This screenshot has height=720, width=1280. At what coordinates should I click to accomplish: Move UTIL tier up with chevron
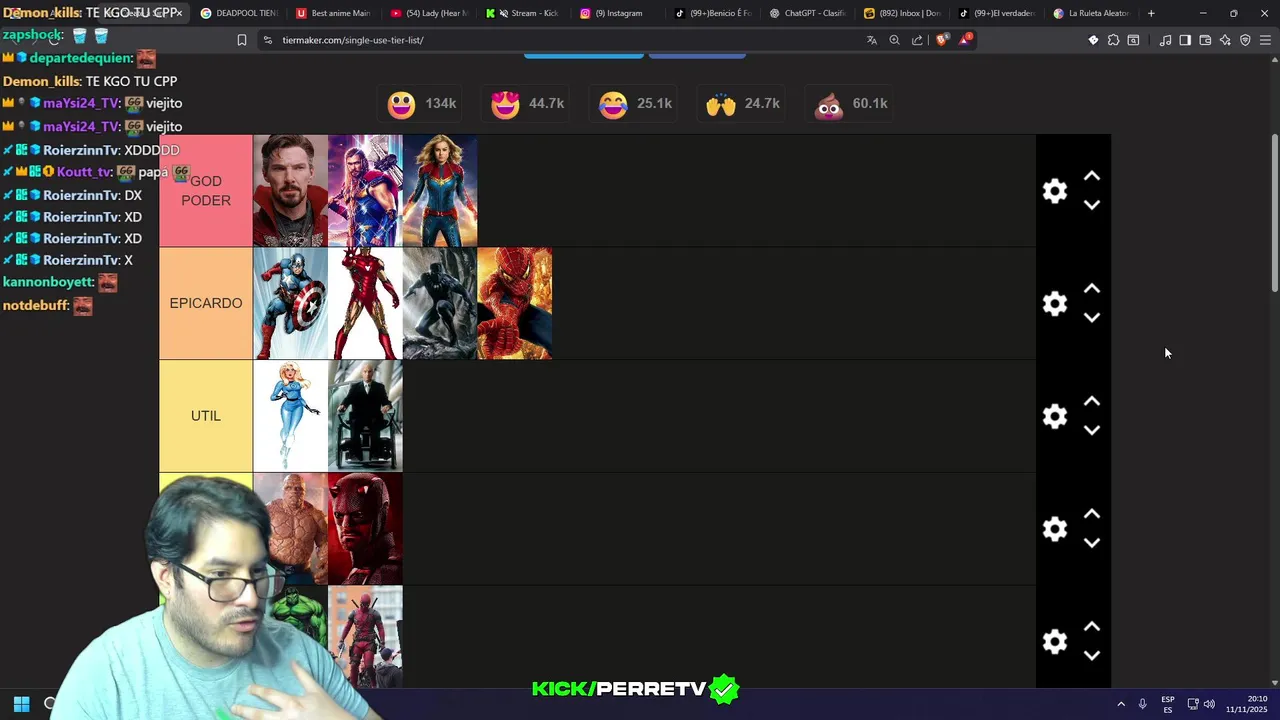click(1092, 402)
